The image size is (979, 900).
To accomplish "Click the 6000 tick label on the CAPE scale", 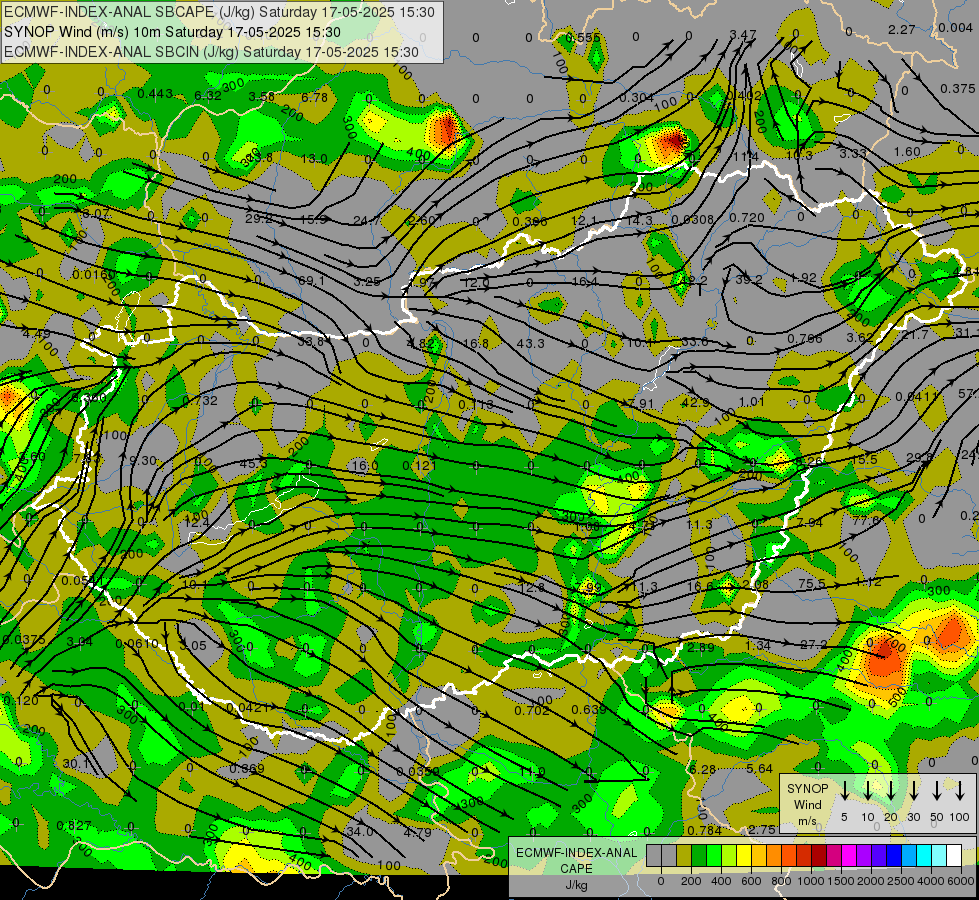I will pyautogui.click(x=961, y=881).
